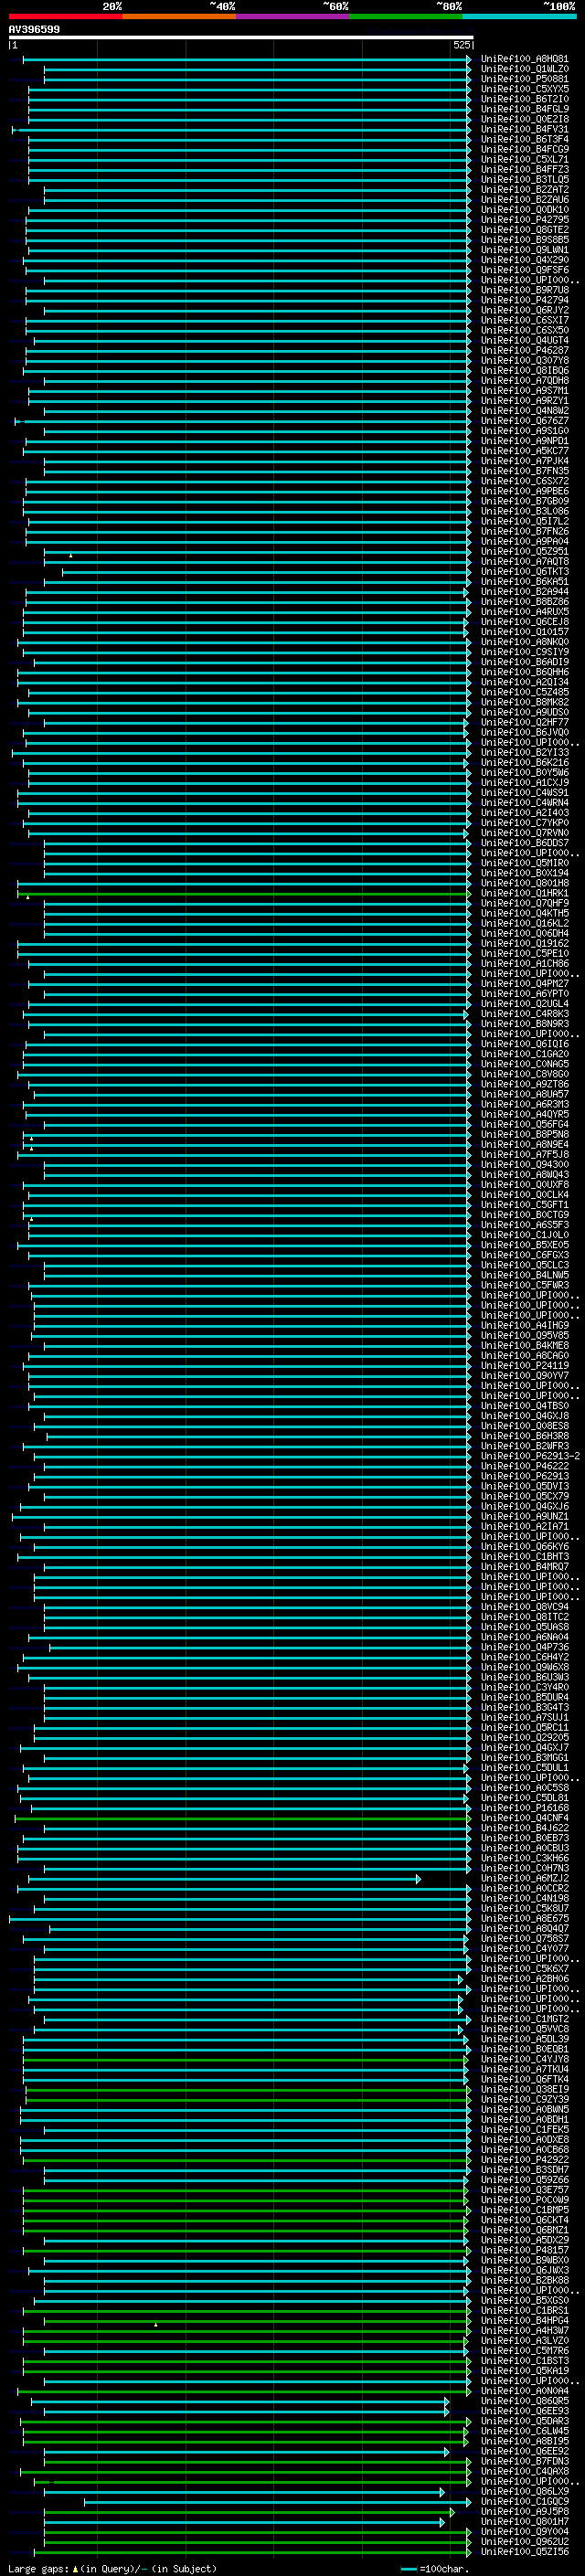
Task: Select hit label UniRef100_Q4TBS0
Action: coord(524,1406)
